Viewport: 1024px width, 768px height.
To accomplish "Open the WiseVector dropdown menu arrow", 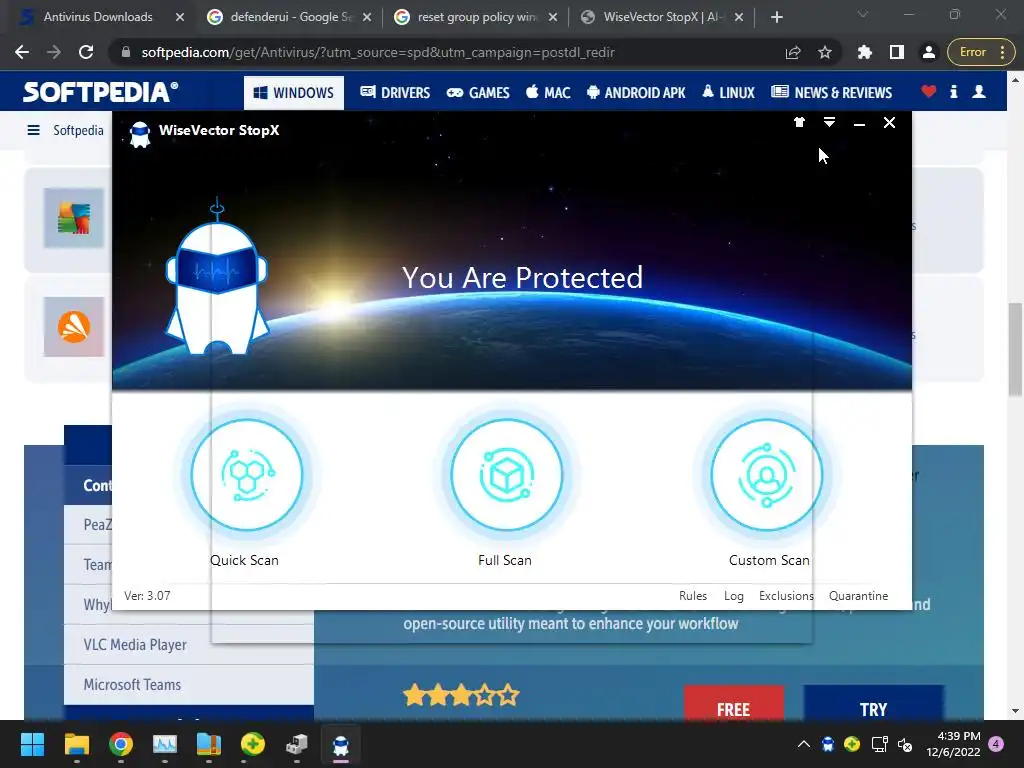I will tap(829, 122).
